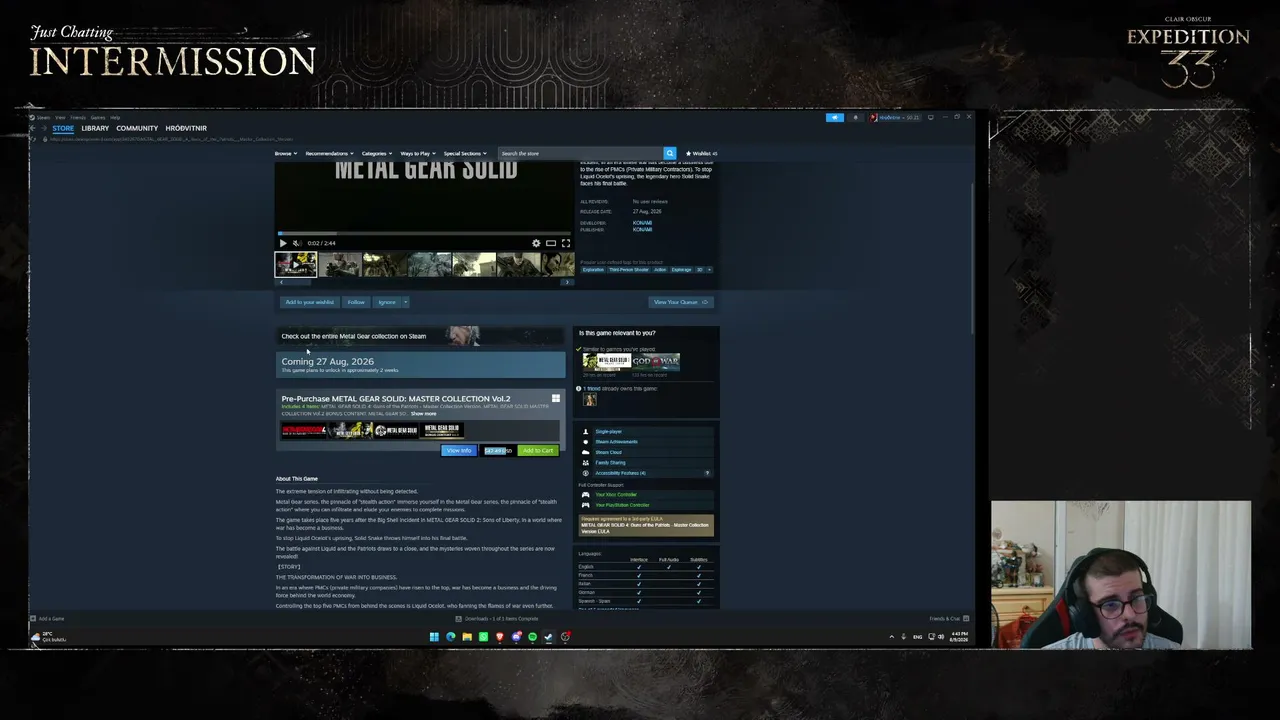Open the account wallet dropdown
This screenshot has width=1280, height=720.
click(894, 117)
